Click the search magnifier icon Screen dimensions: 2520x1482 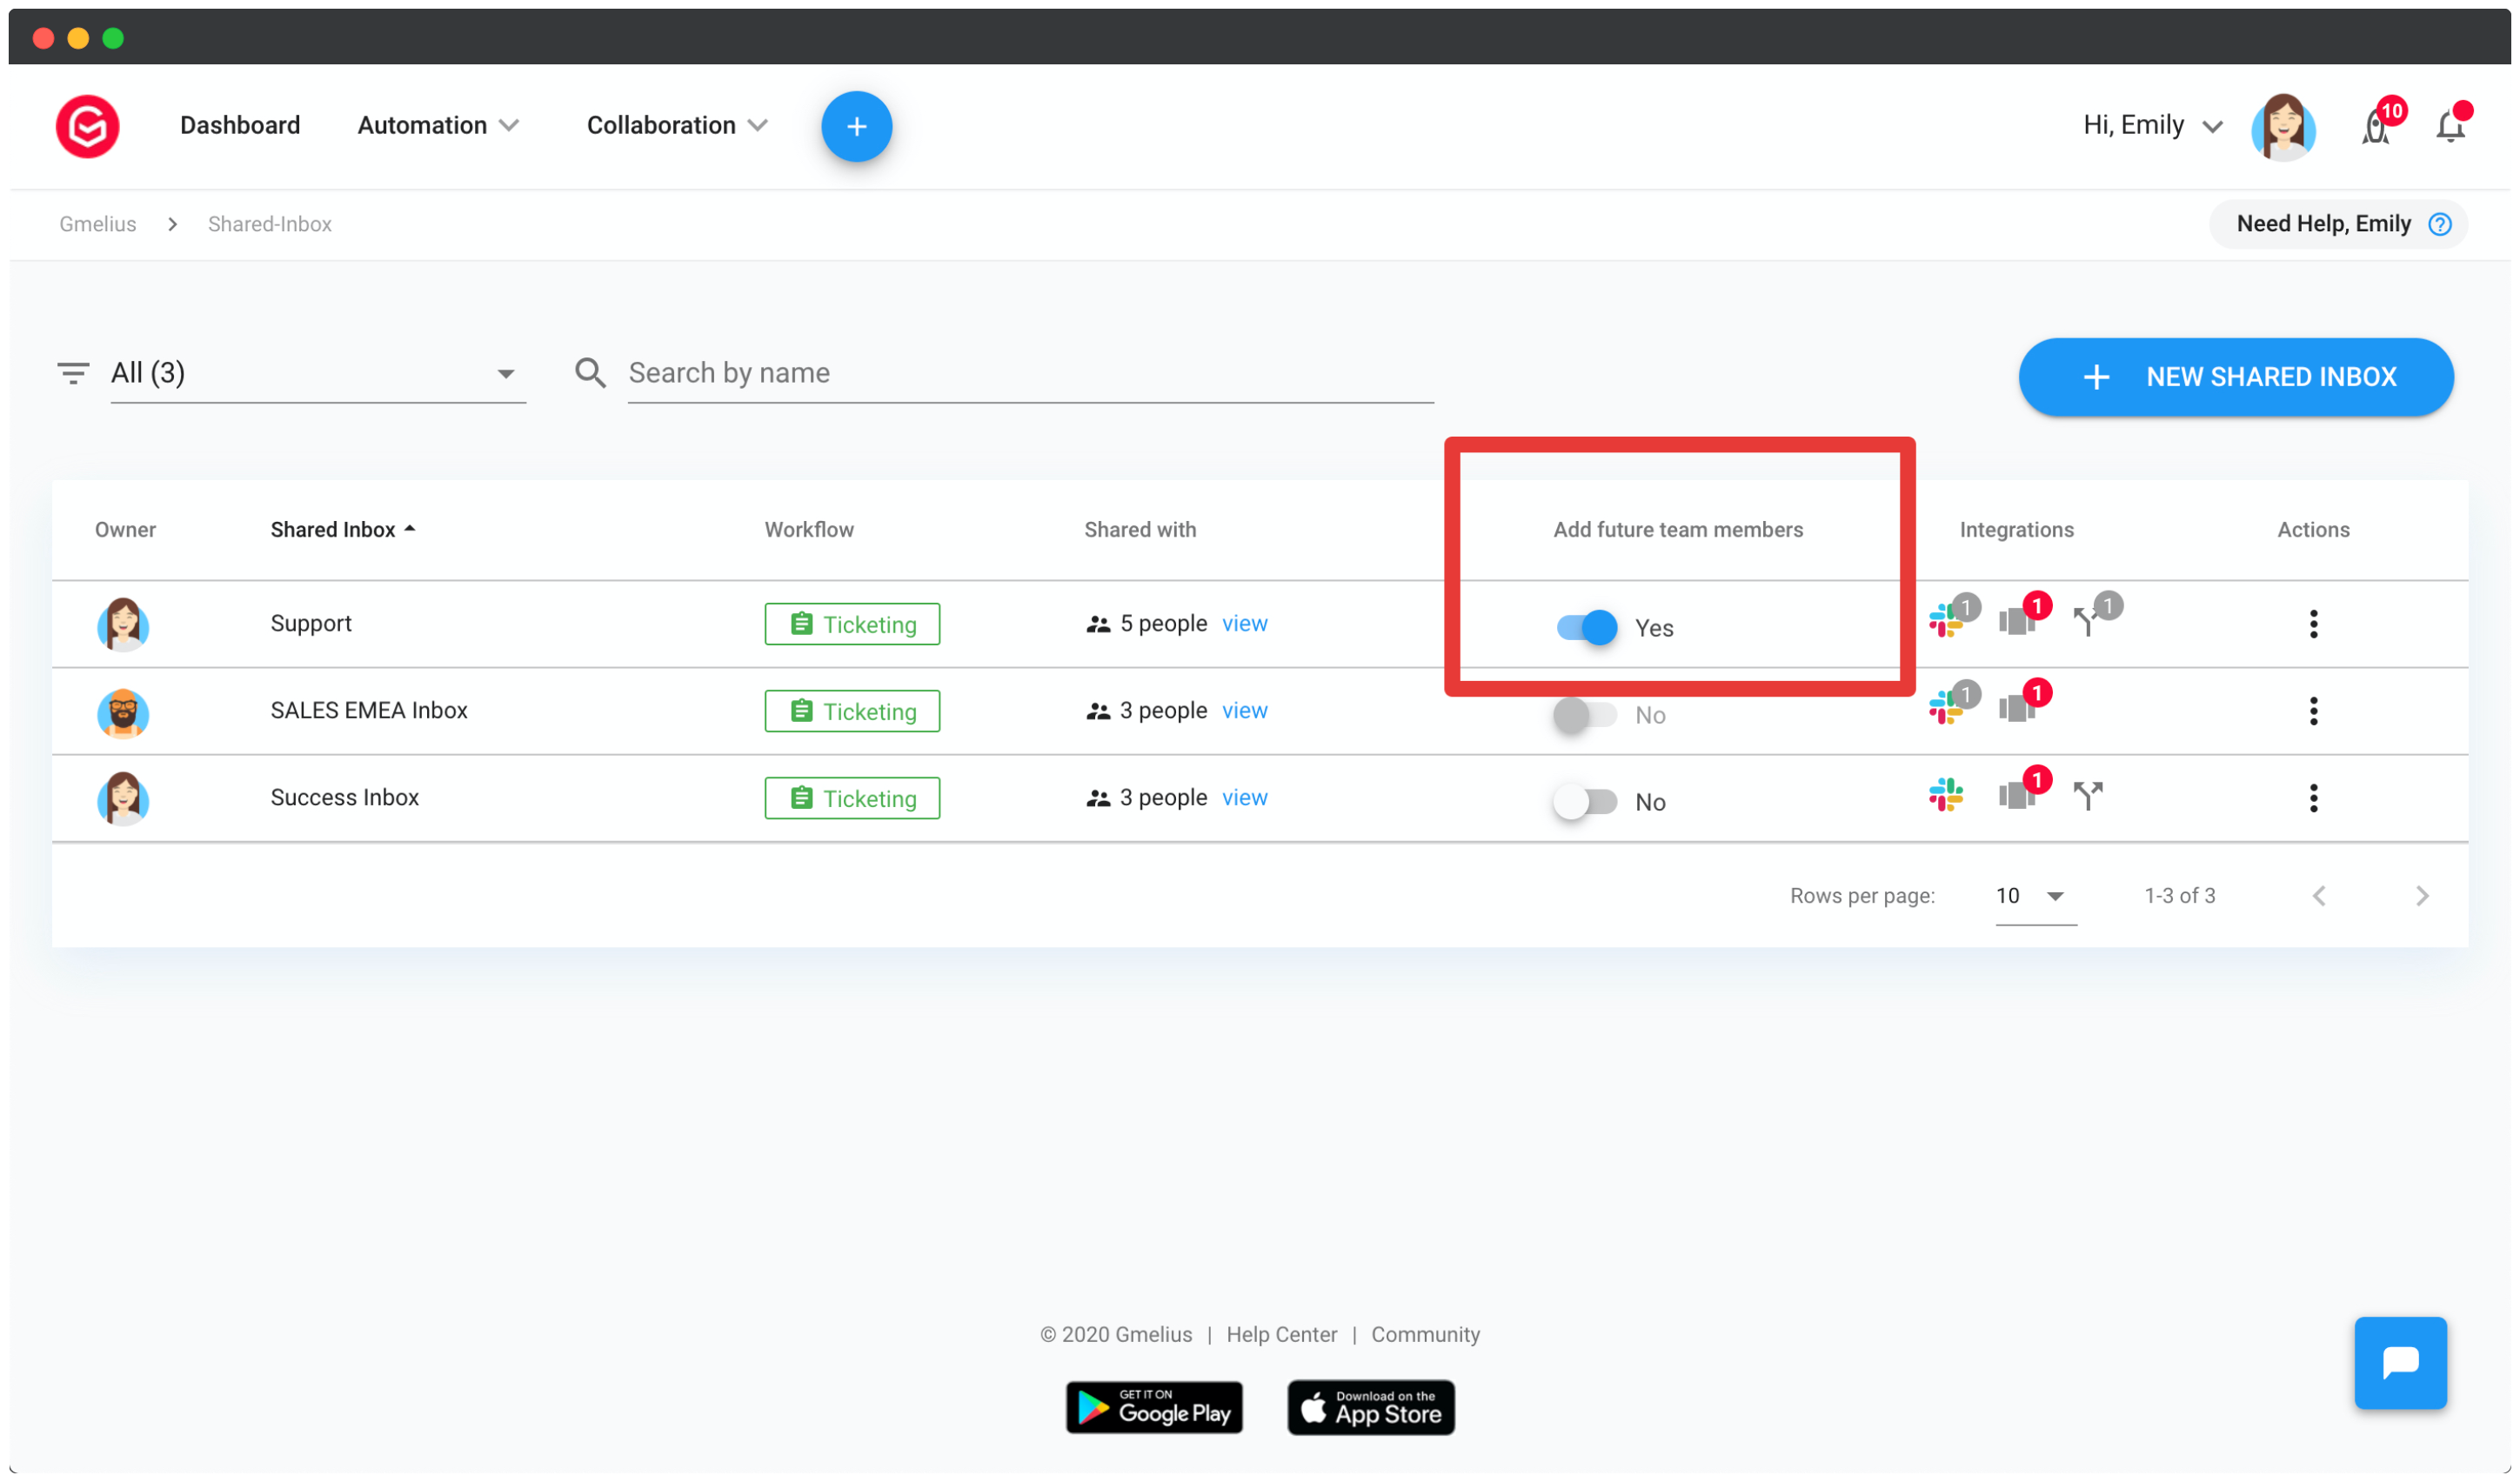tap(590, 373)
